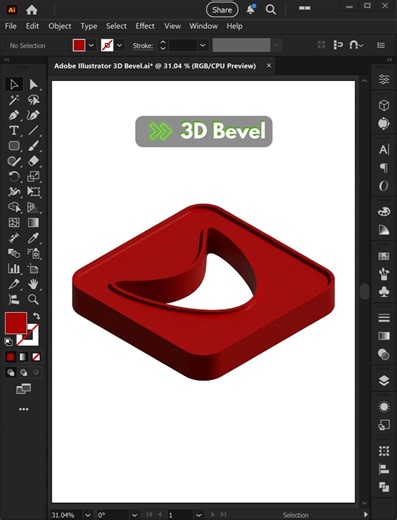Select the Column Graph tool
Screen dimensions: 397x520
[x=14, y=269]
